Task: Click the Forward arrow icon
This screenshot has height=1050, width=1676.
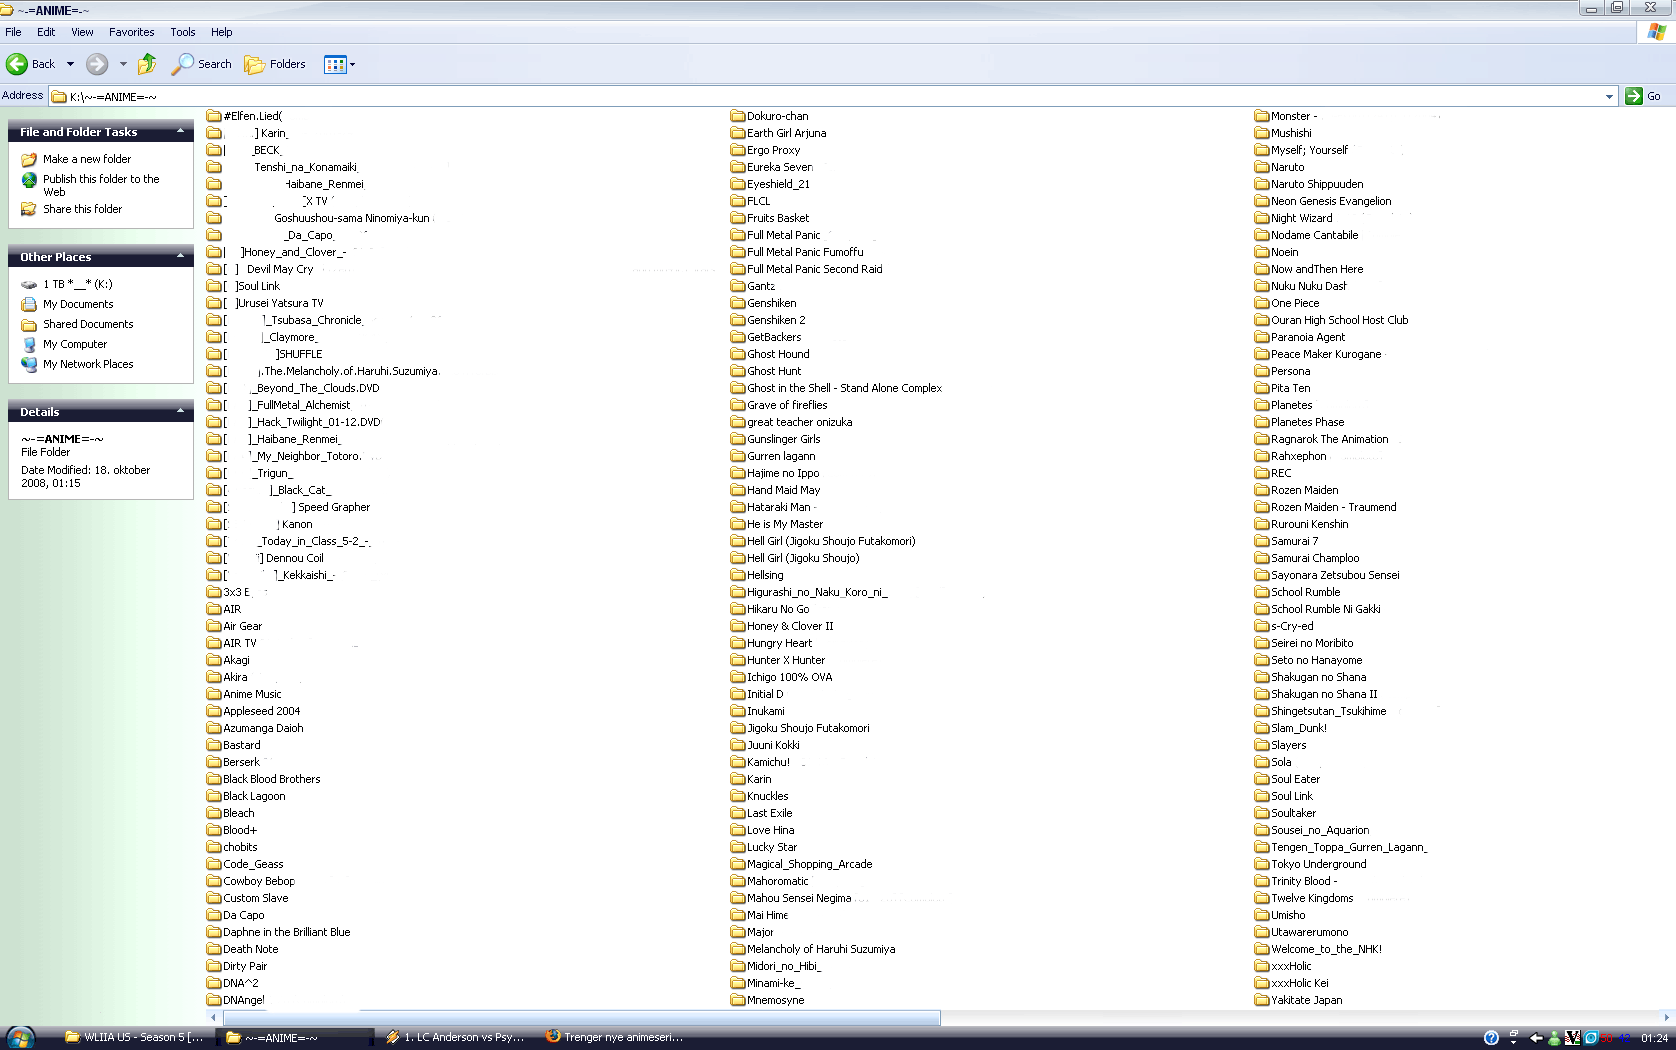Action: click(97, 64)
